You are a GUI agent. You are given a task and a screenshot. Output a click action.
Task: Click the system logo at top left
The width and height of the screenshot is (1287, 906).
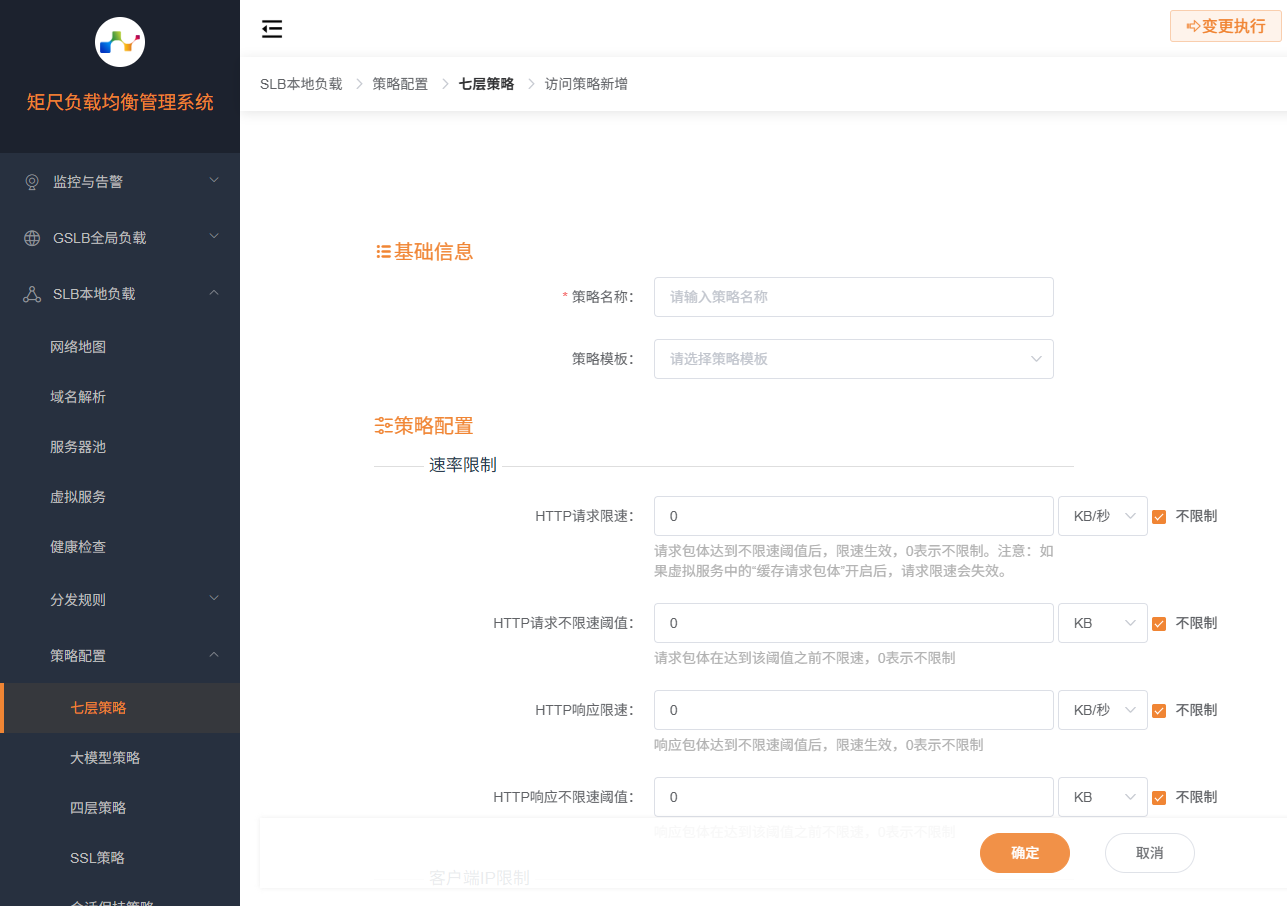click(x=119, y=42)
